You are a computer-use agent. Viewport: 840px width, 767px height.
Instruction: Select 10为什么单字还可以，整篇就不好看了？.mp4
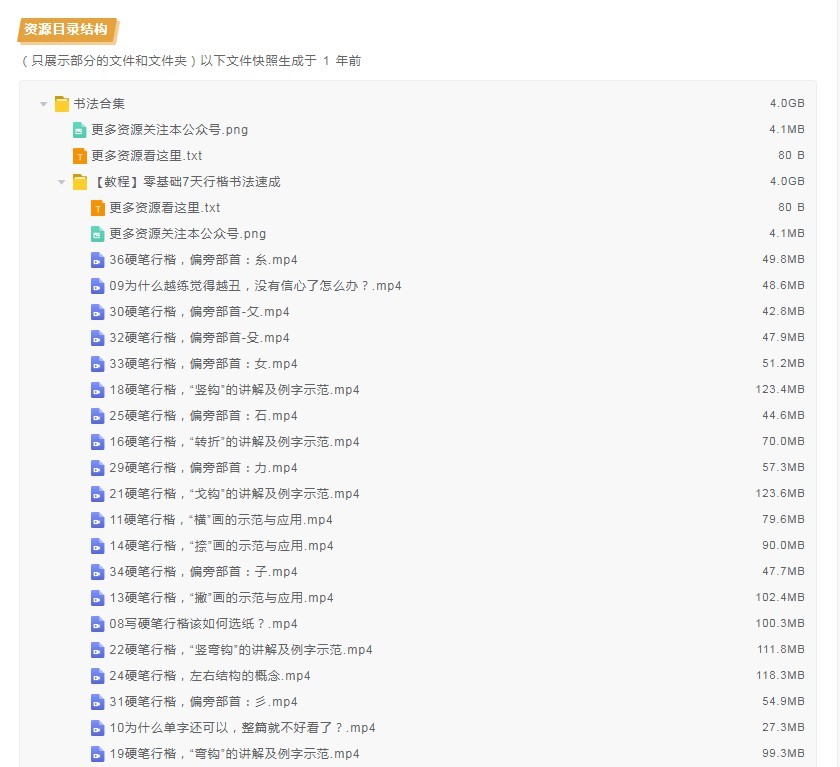pos(242,728)
